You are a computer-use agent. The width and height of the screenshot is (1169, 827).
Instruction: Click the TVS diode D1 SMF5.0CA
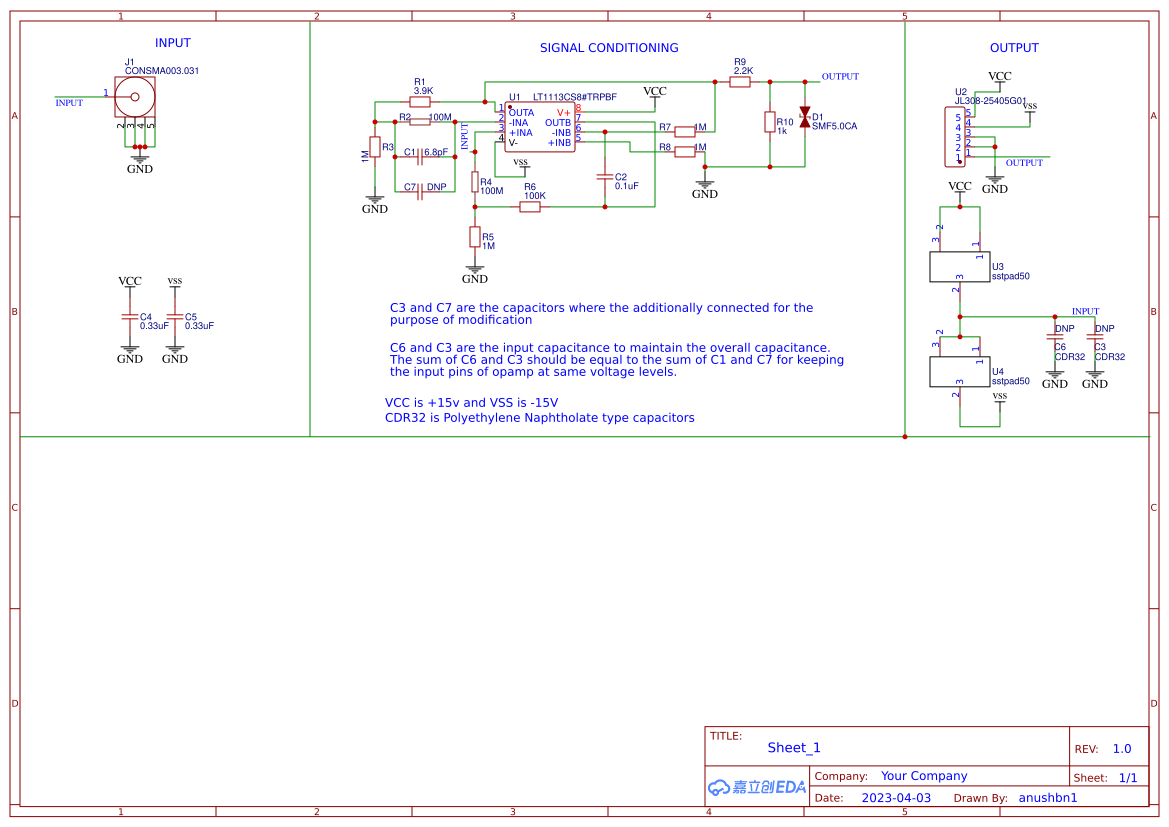point(805,115)
